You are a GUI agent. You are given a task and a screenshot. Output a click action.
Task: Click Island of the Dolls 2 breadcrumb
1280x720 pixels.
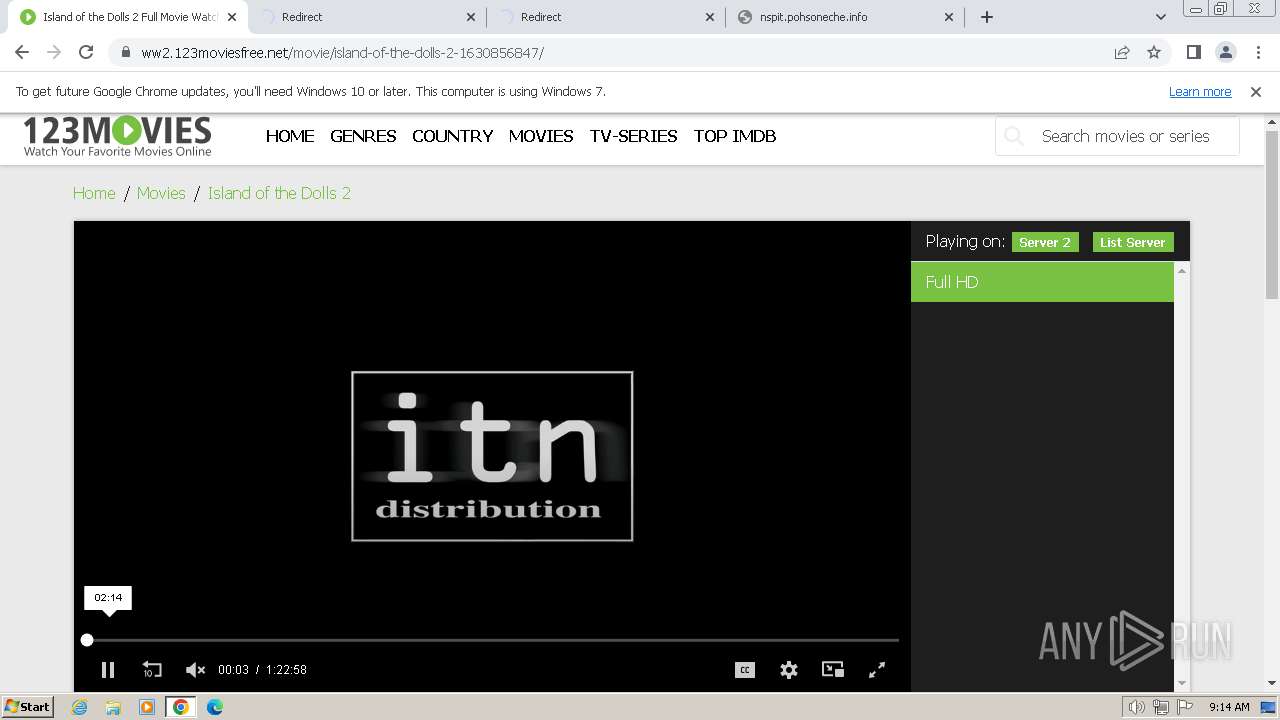click(x=279, y=193)
